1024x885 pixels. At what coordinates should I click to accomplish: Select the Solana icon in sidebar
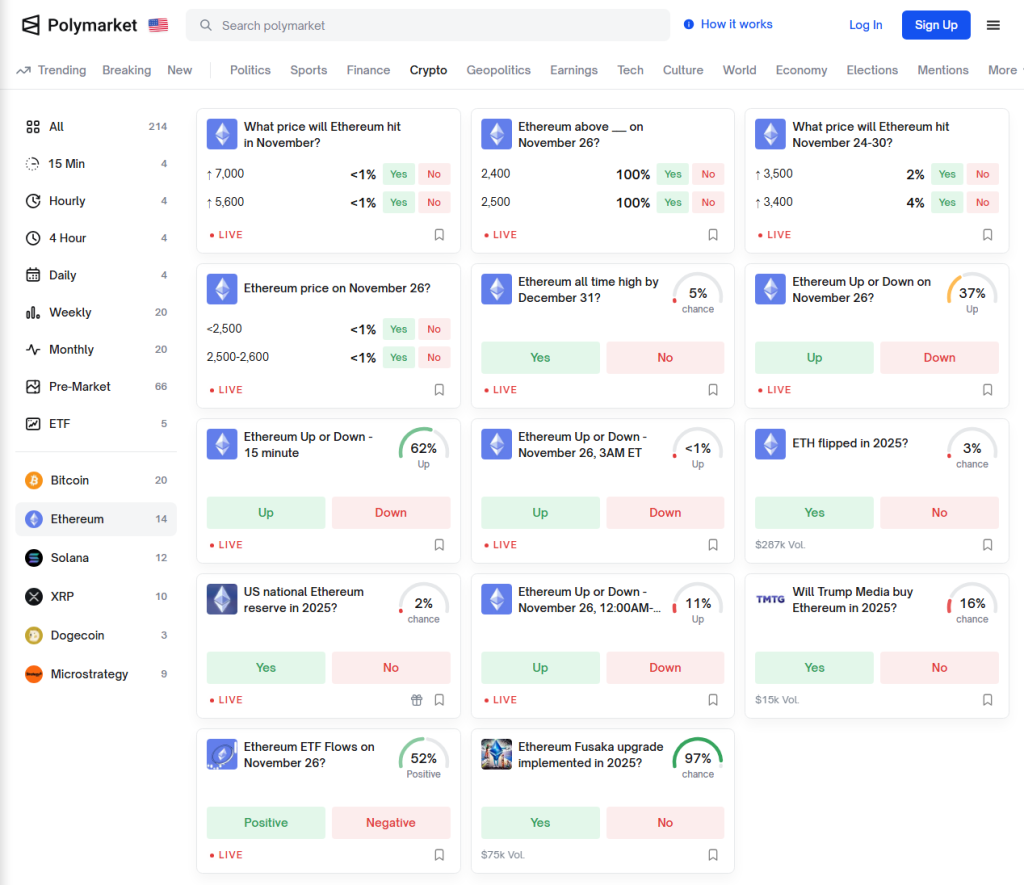tap(34, 558)
